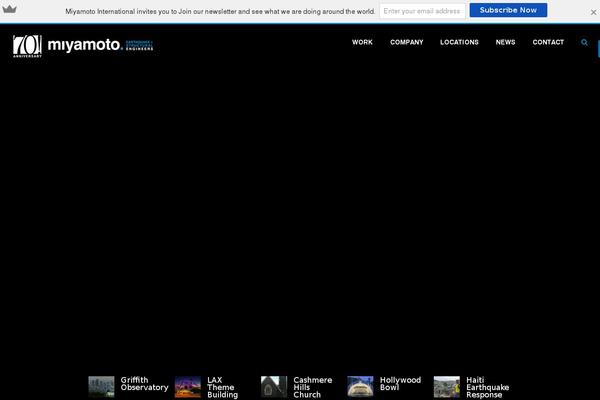Click the Hollywood Bowl text label

400,384
